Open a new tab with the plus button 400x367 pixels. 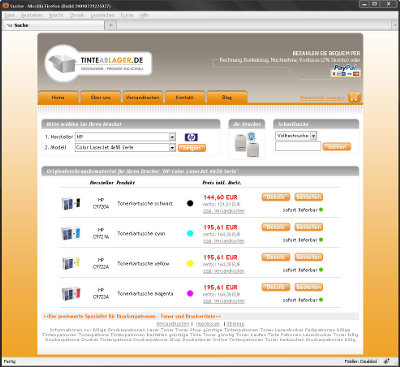111,25
